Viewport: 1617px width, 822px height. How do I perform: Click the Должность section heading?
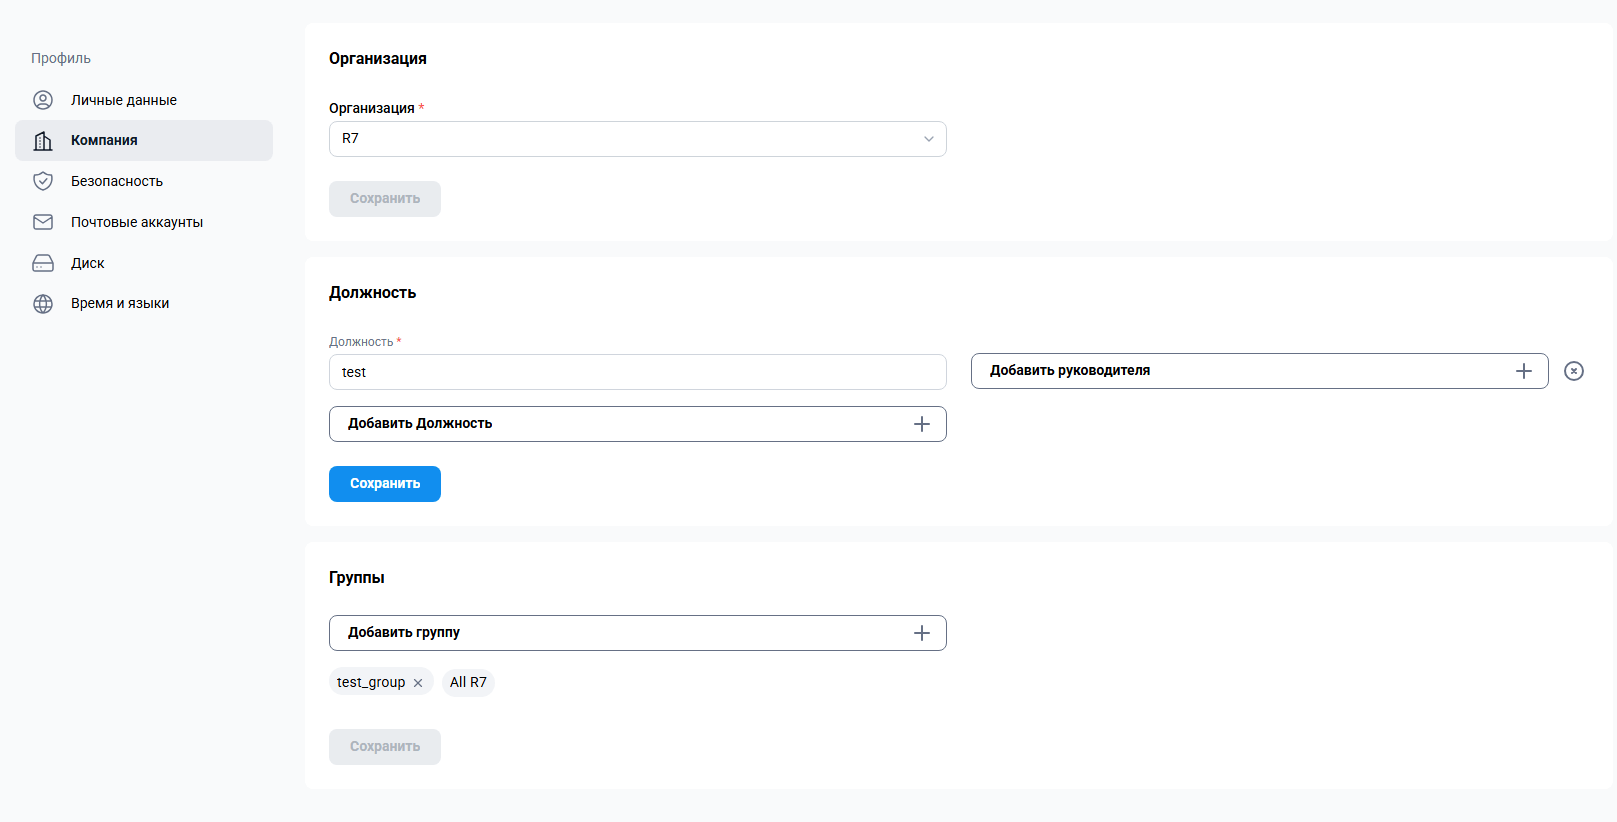(373, 293)
